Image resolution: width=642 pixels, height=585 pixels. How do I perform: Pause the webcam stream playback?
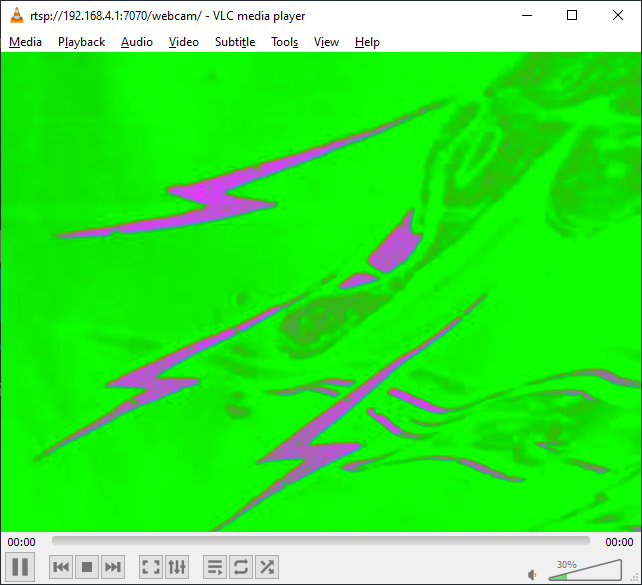pos(20,567)
